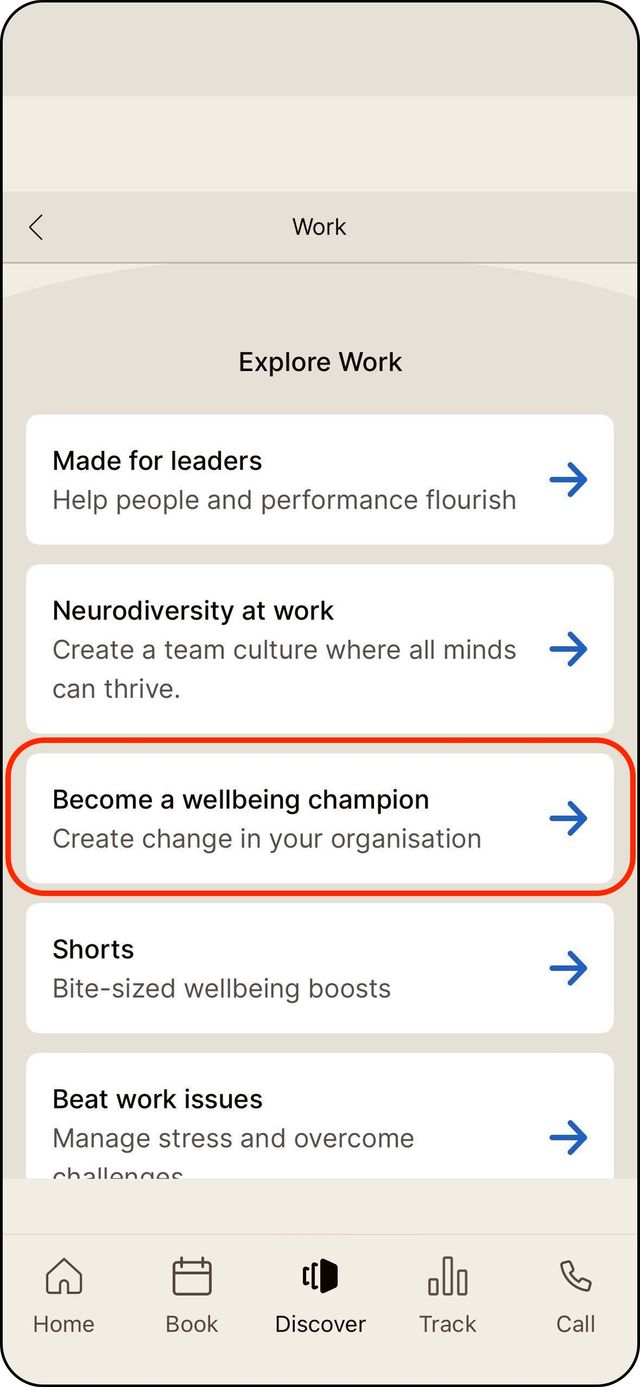Tap the Call phone icon
The image size is (640, 1387).
(x=575, y=1277)
